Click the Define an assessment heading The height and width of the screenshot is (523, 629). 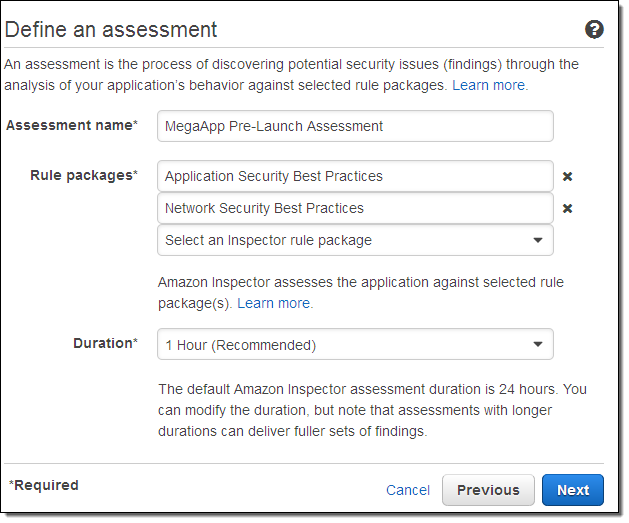[x=111, y=29]
